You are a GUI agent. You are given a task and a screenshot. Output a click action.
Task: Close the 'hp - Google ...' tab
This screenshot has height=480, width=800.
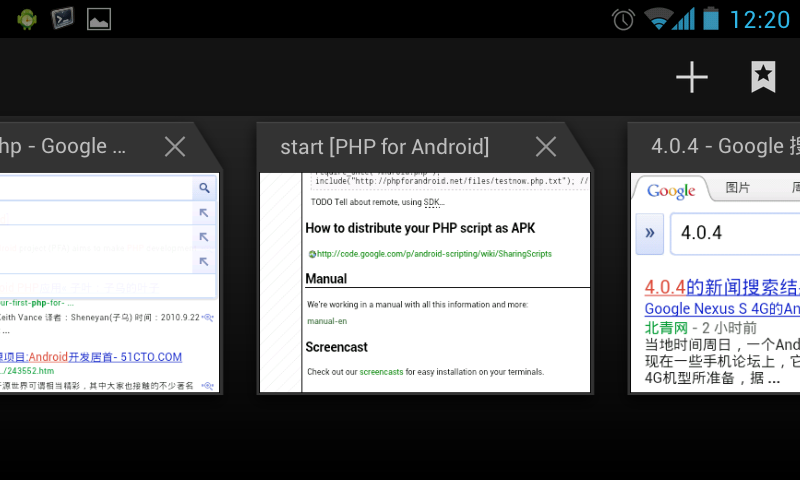175,147
